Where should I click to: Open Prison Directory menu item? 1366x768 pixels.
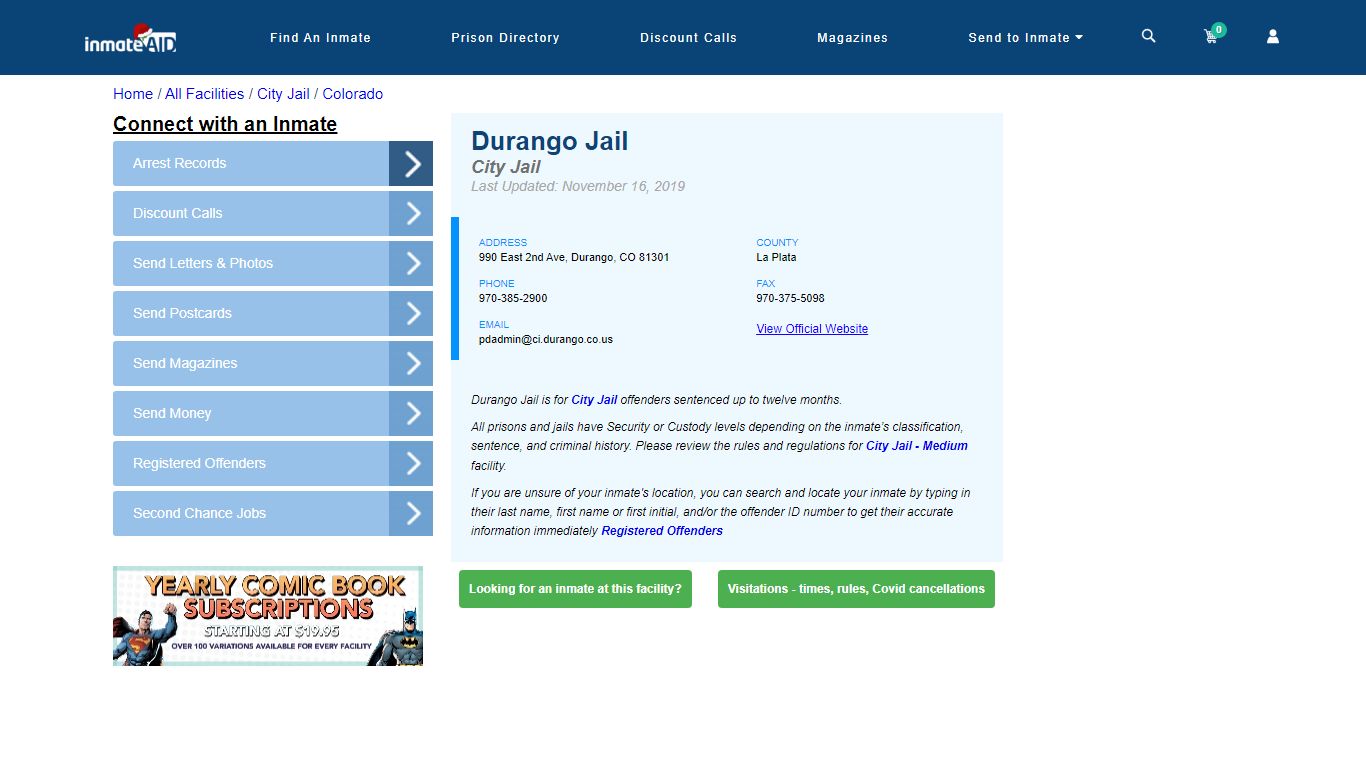tap(505, 38)
